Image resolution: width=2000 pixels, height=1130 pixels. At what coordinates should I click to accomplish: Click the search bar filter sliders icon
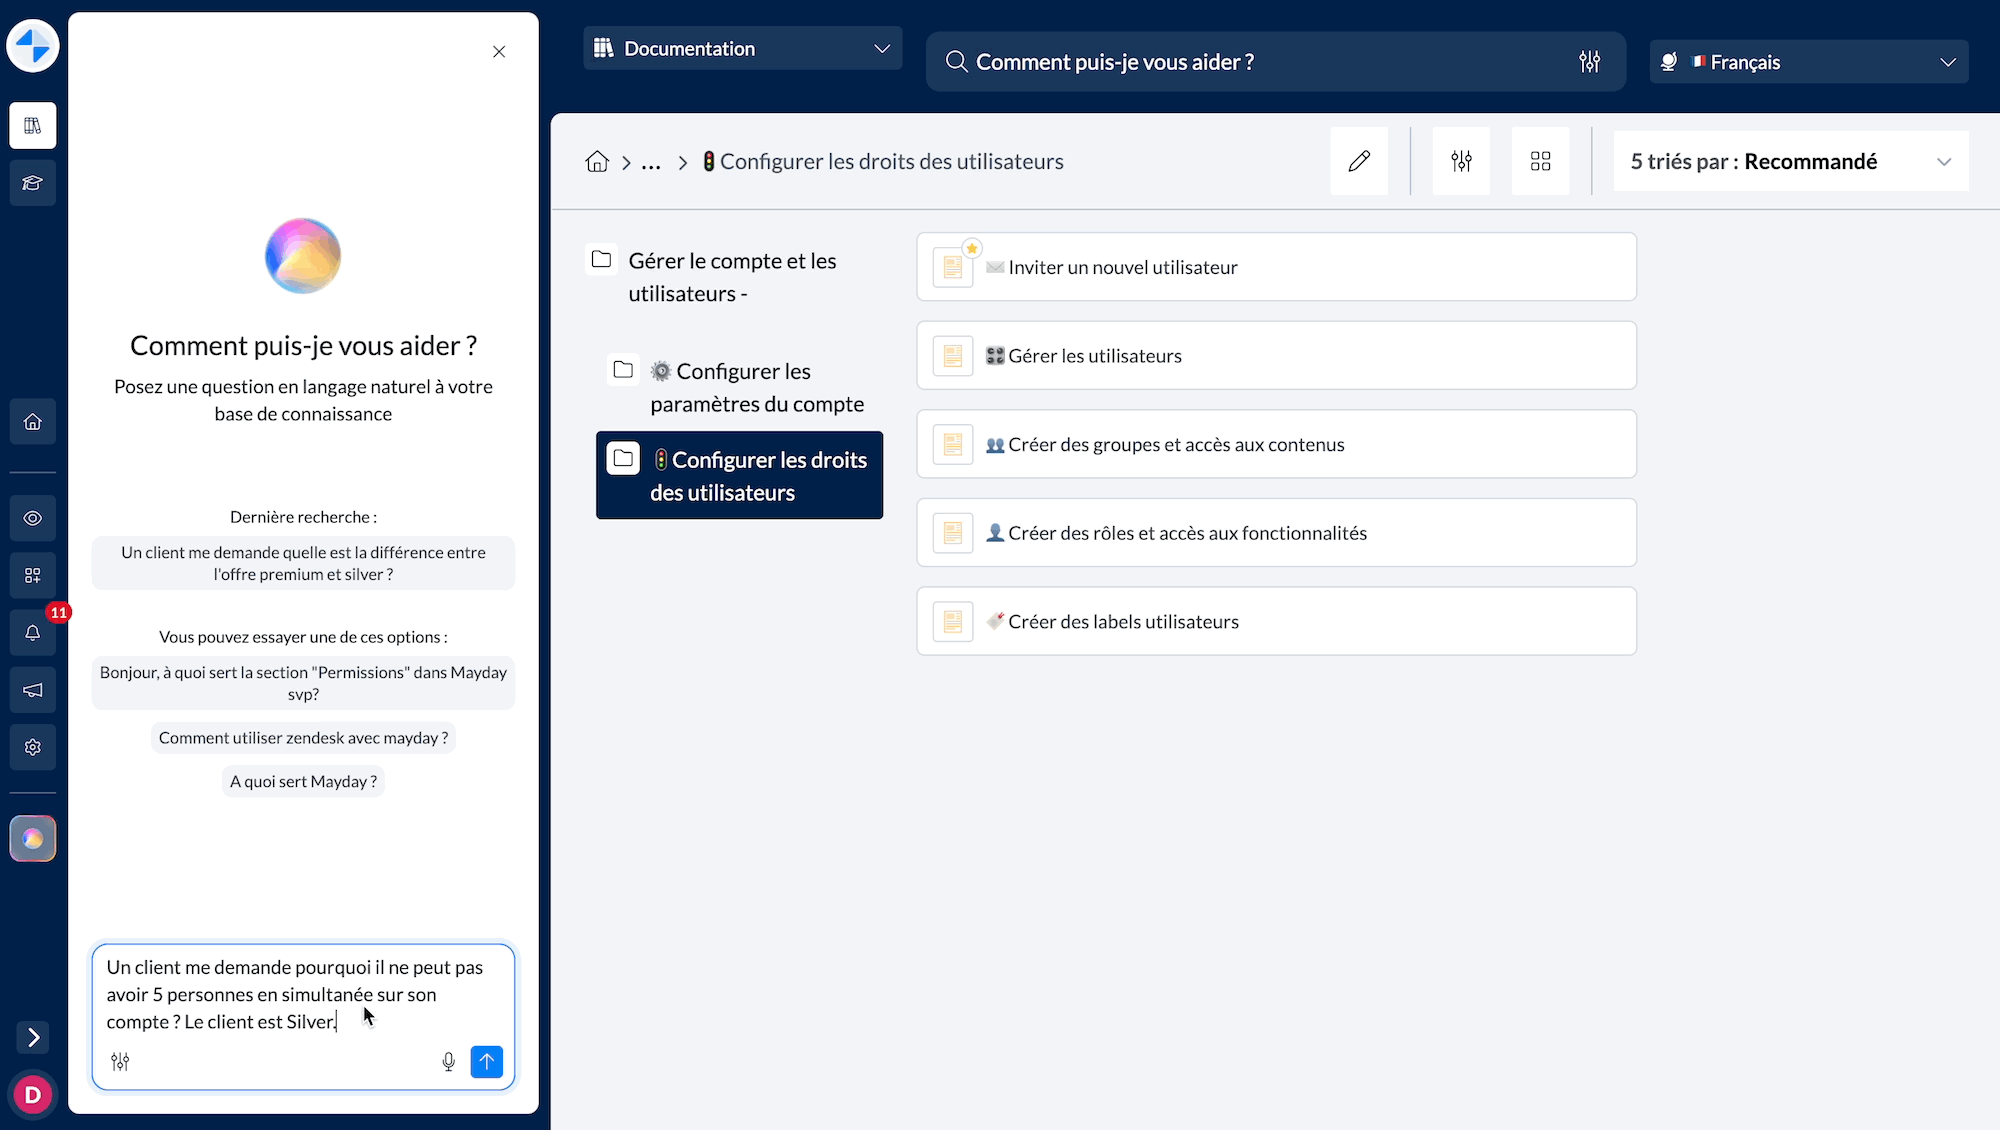(1589, 62)
